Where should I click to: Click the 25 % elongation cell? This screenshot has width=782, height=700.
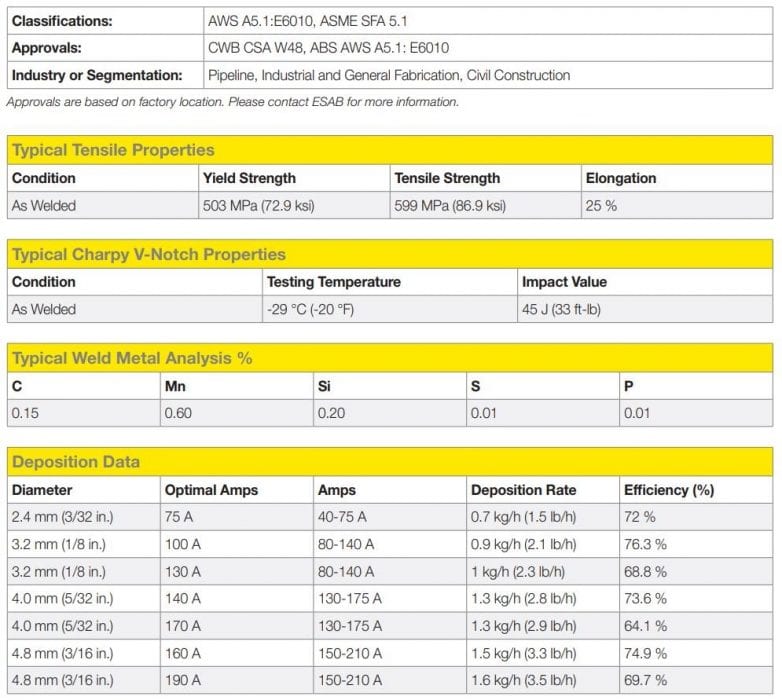point(603,206)
